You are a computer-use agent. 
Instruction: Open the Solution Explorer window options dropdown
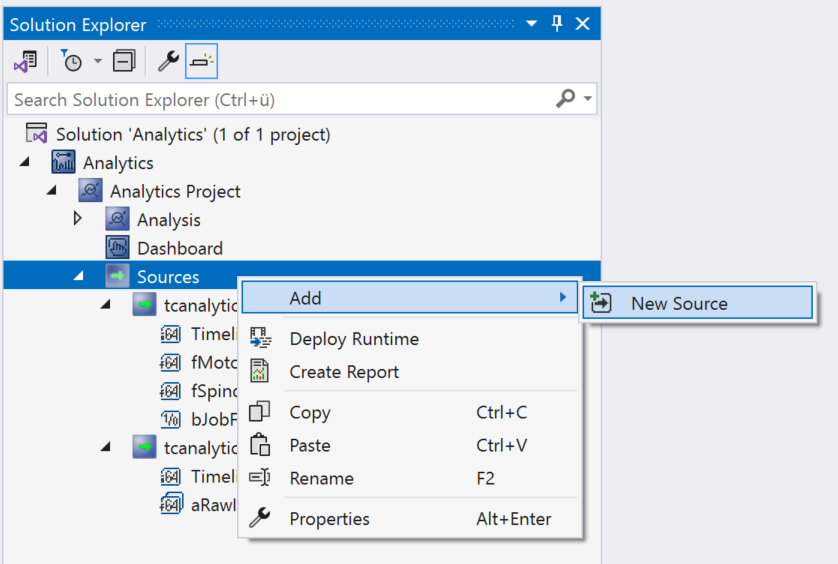[x=531, y=24]
